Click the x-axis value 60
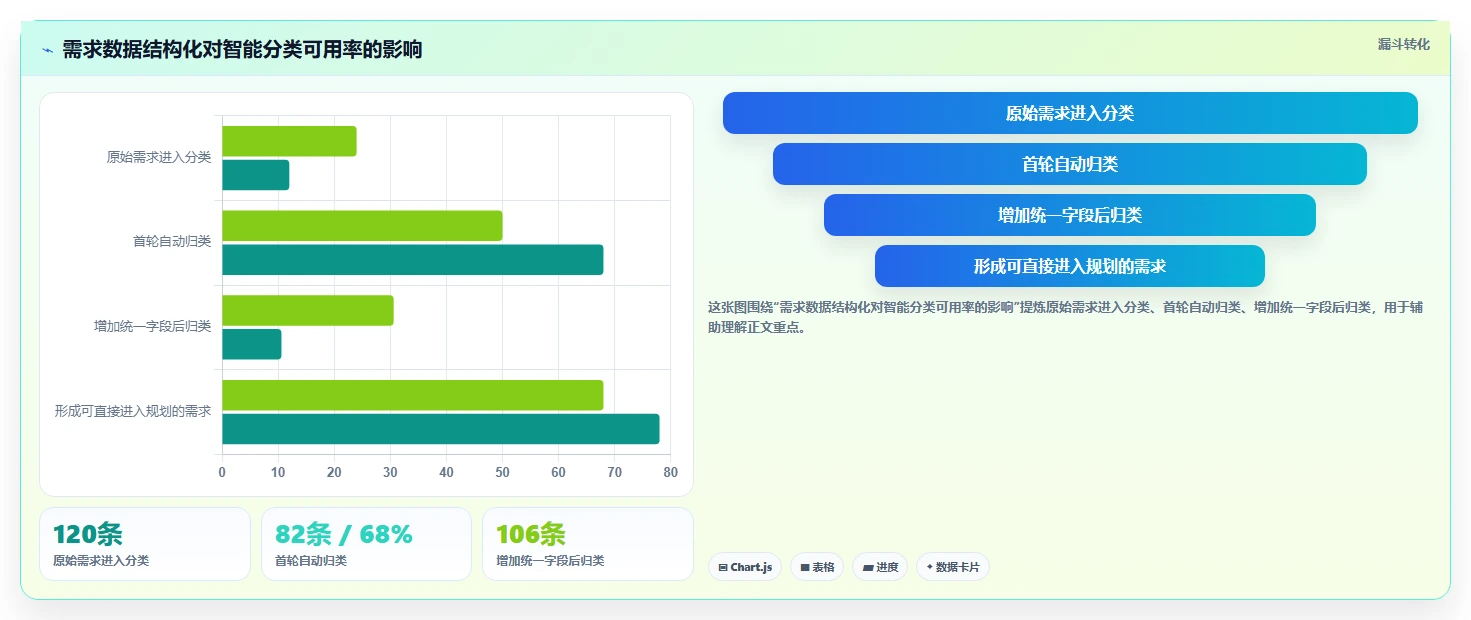The image size is (1471, 620). 558,472
